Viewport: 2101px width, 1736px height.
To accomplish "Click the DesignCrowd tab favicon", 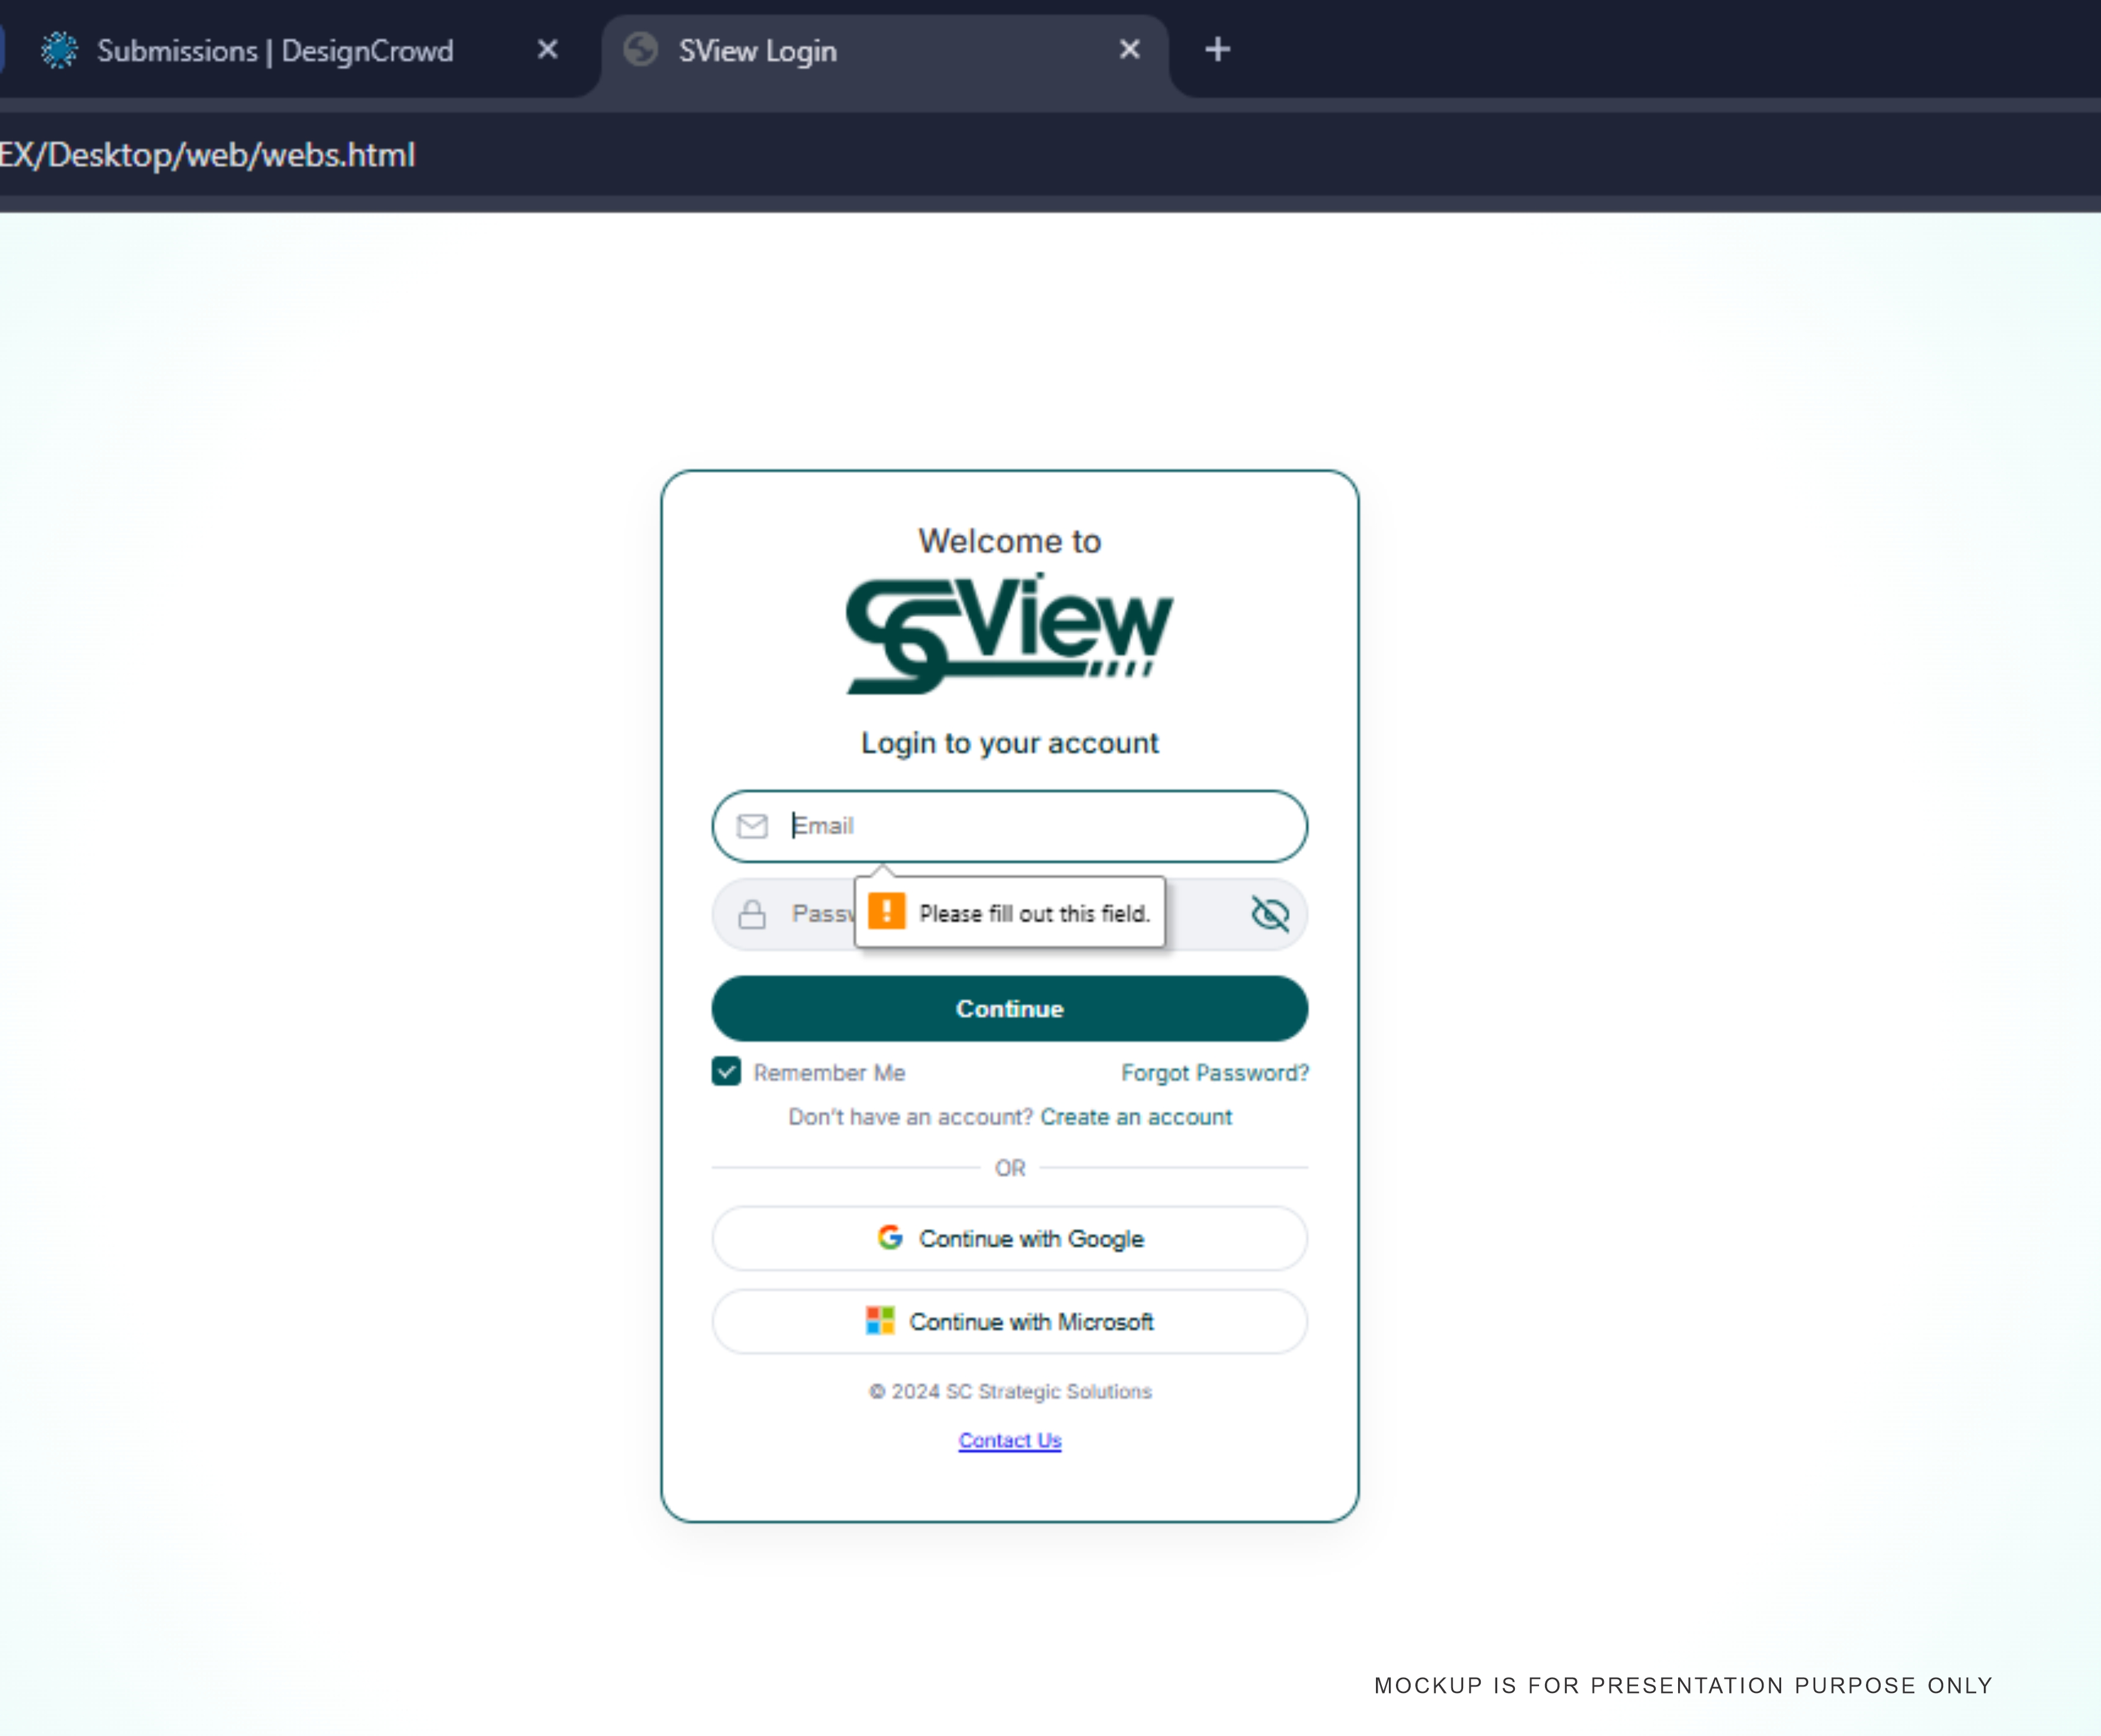I will [x=59, y=50].
